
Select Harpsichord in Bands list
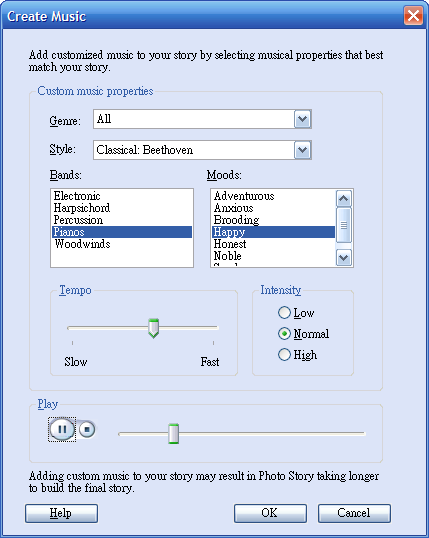point(122,208)
